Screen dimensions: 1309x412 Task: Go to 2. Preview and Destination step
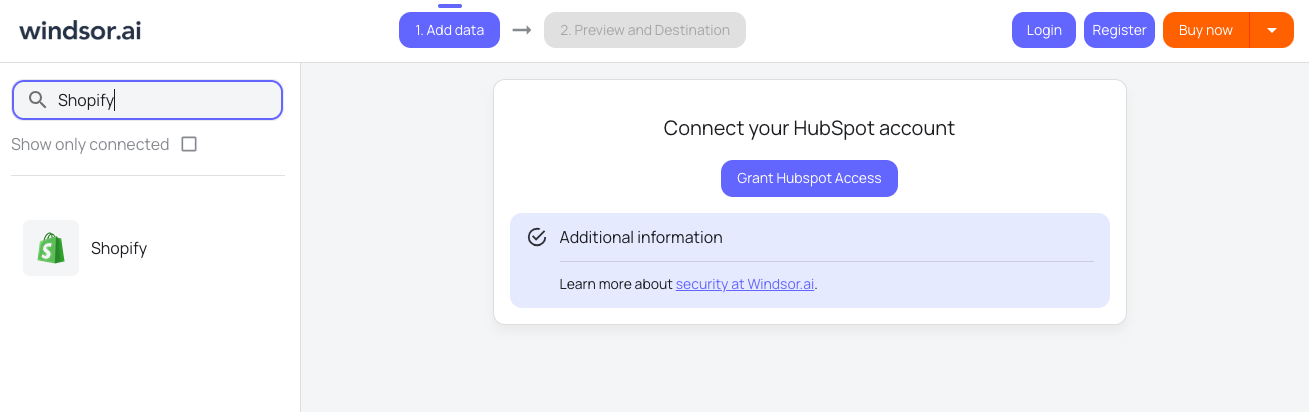[x=645, y=30]
